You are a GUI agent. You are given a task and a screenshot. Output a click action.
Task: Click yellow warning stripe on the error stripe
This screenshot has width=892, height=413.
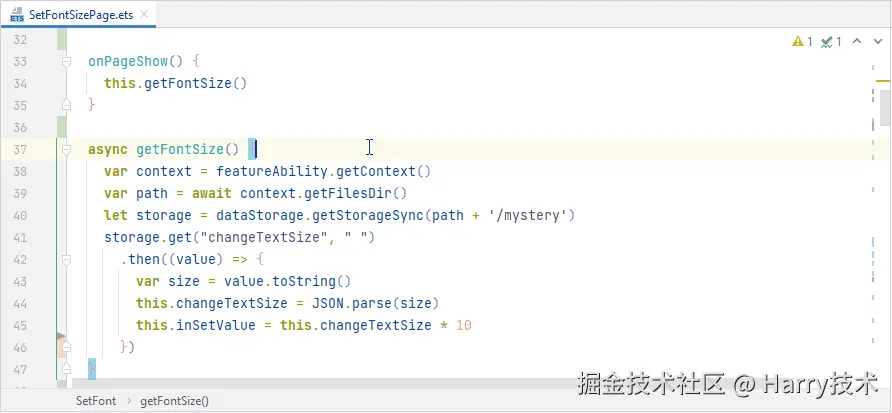pos(884,80)
